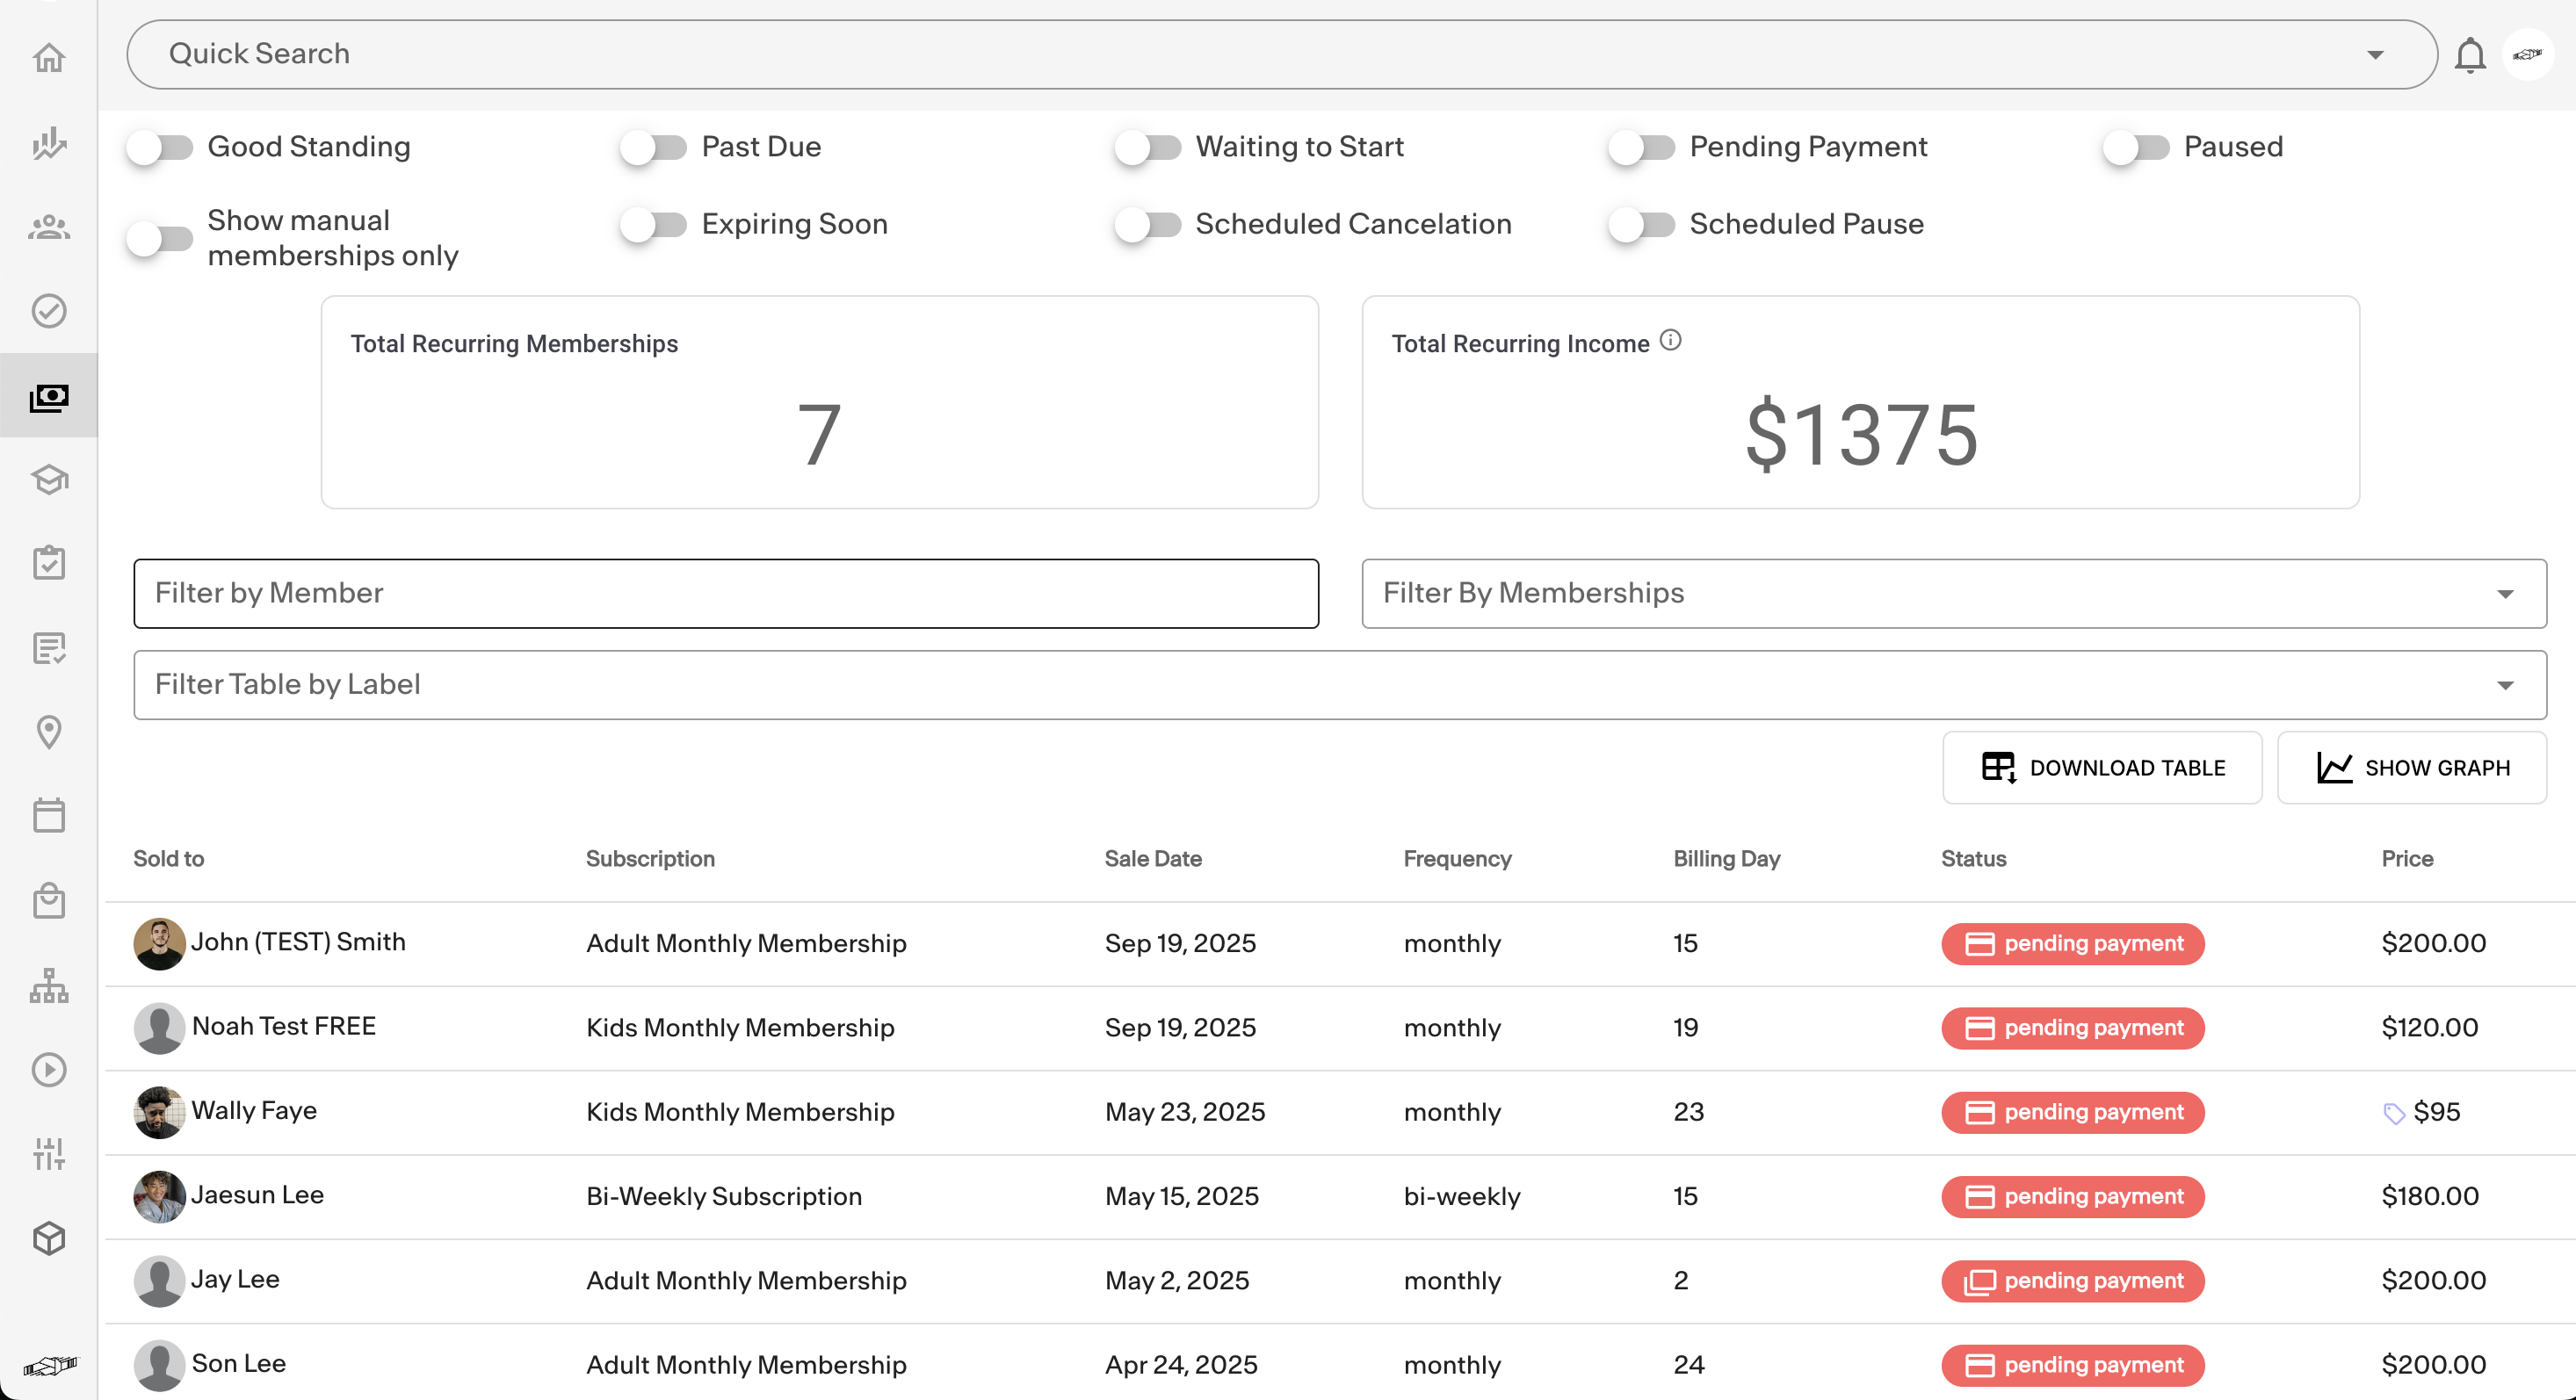Toggle the Past Due filter switch
The image size is (2576, 1400).
pyautogui.click(x=654, y=148)
